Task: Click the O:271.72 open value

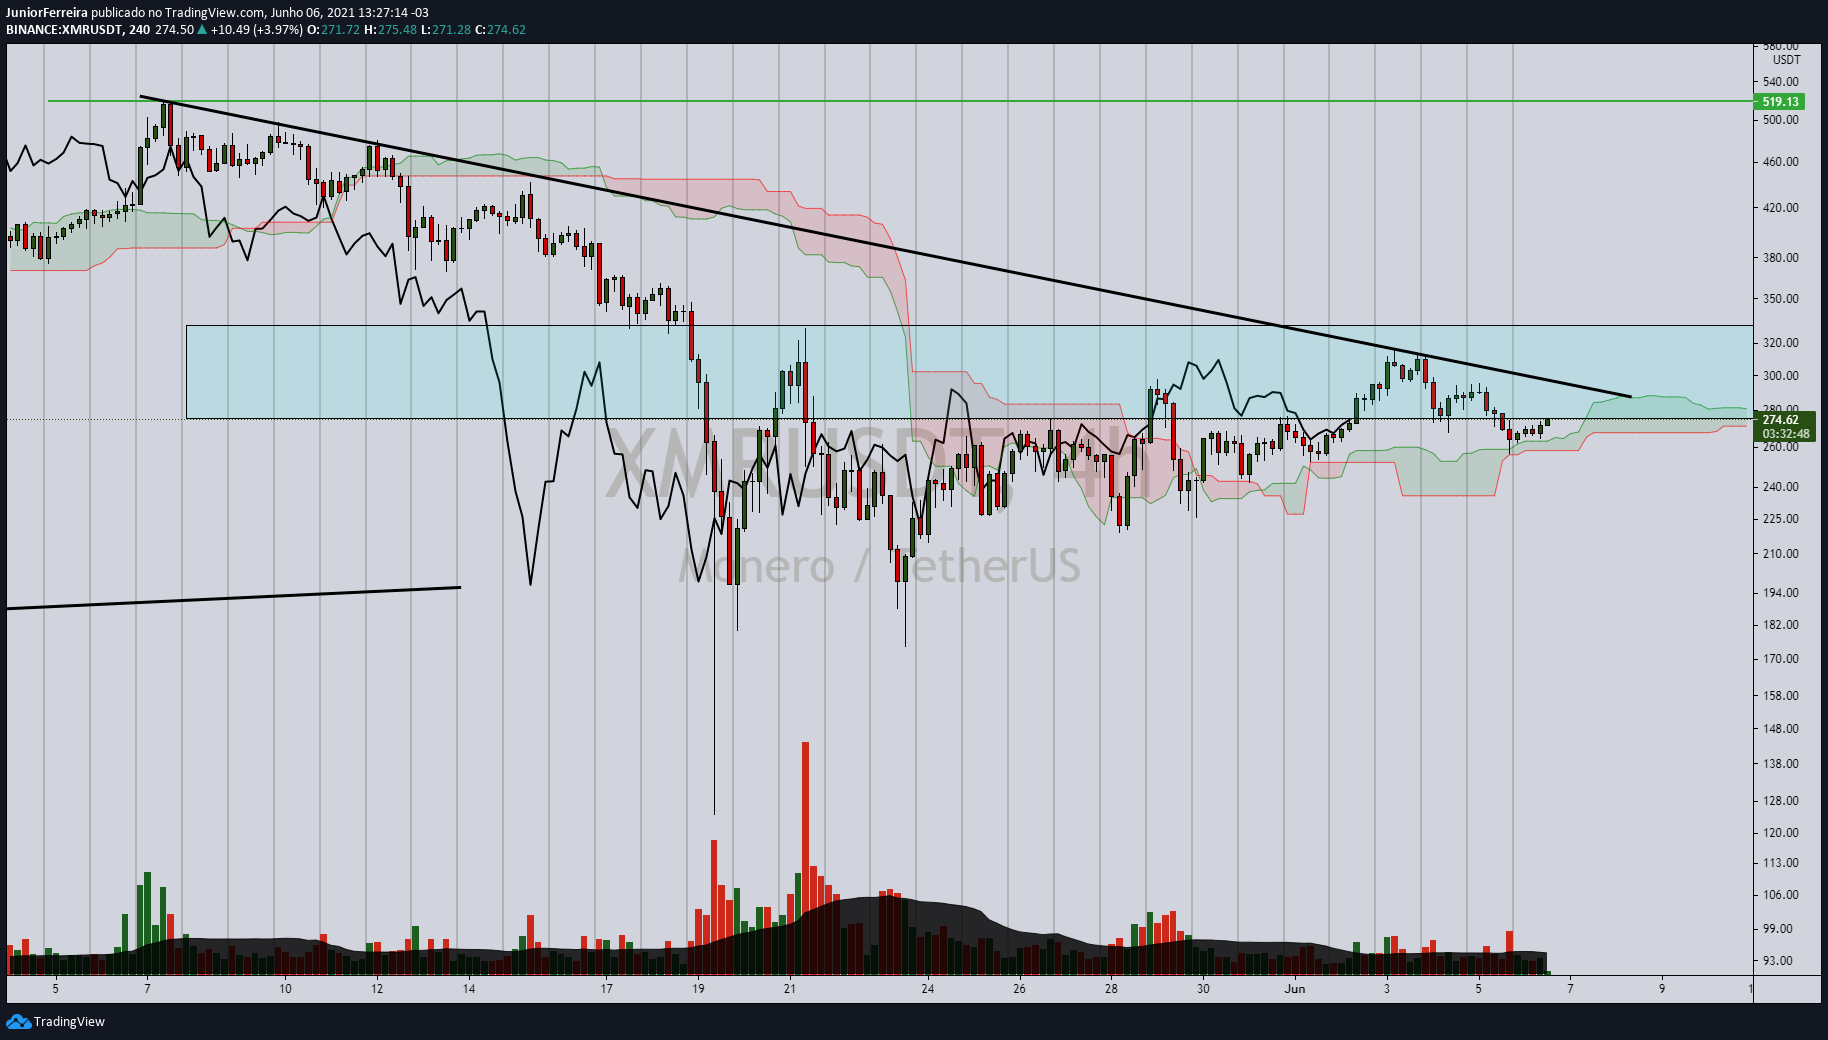Action: click(333, 30)
